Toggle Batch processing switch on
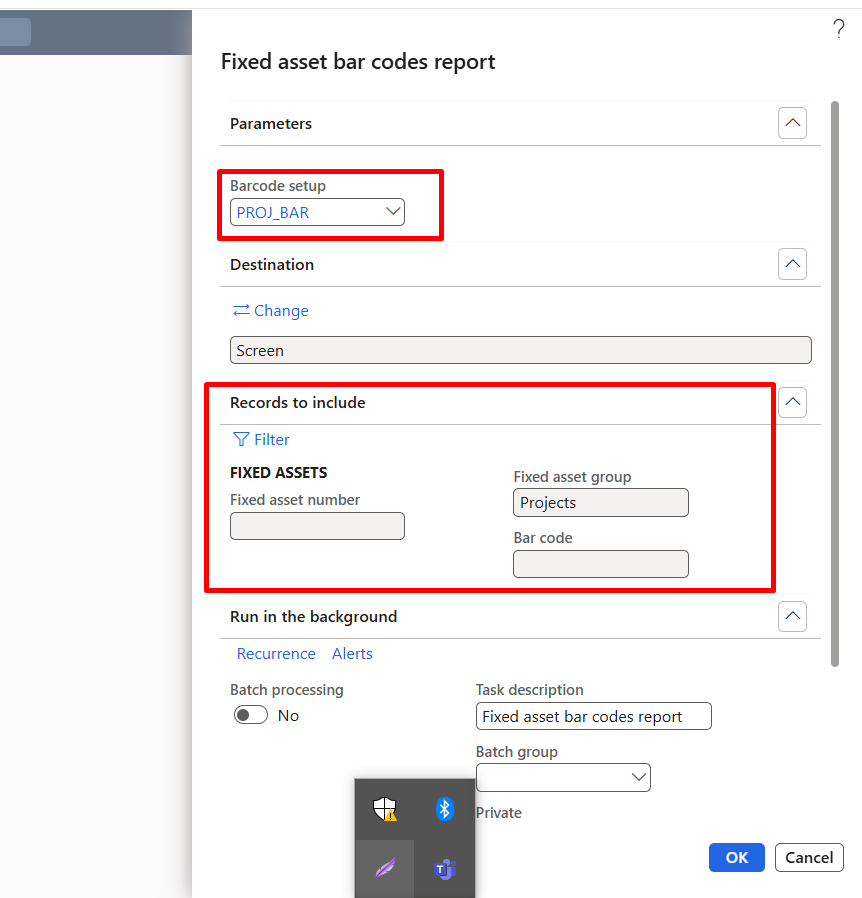 (x=251, y=715)
